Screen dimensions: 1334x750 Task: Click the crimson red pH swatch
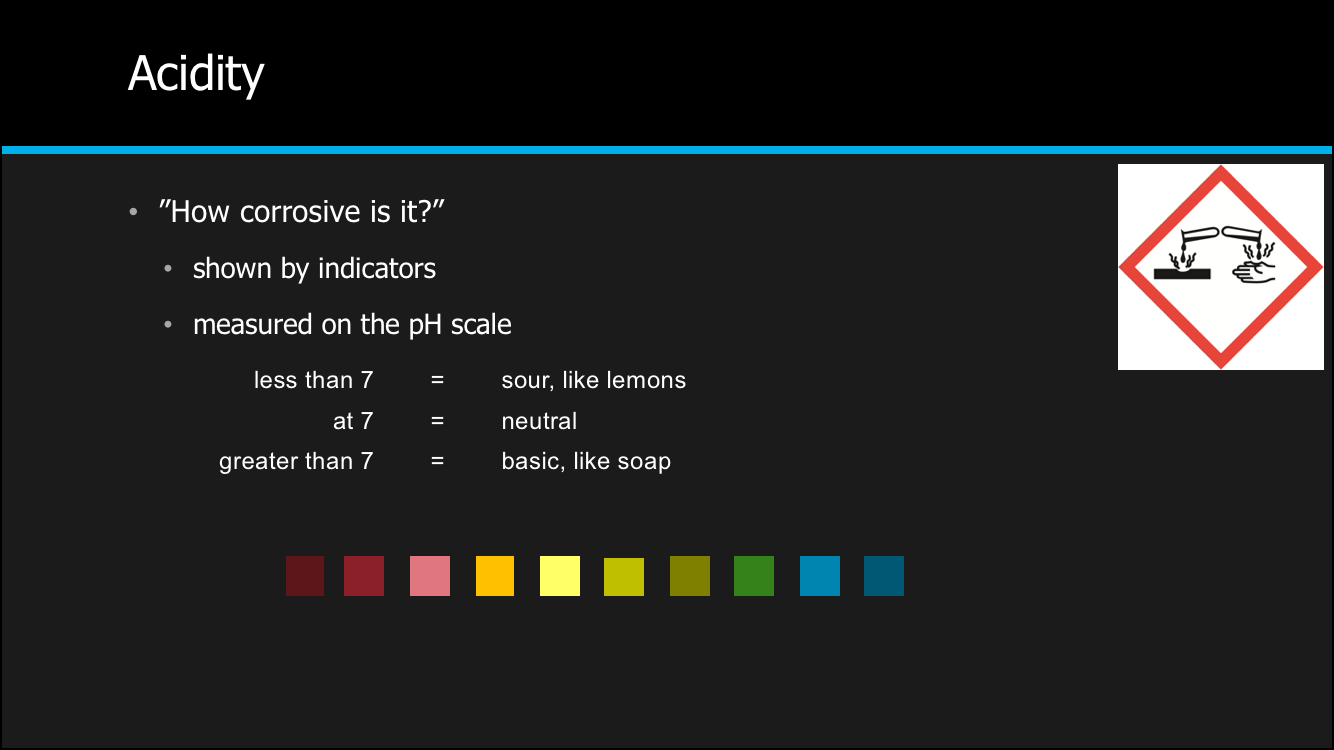click(364, 576)
